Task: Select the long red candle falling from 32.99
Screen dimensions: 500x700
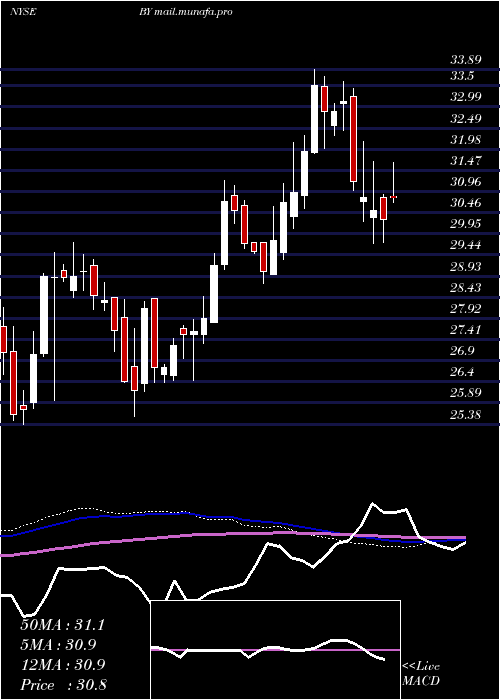Action: pyautogui.click(x=353, y=139)
